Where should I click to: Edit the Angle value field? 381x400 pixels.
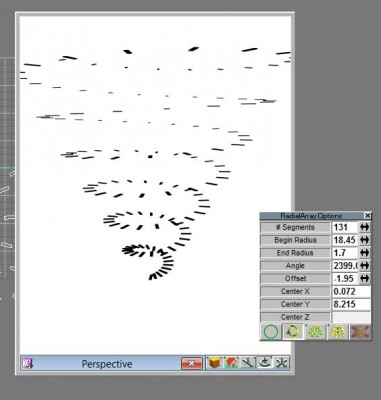click(x=345, y=266)
